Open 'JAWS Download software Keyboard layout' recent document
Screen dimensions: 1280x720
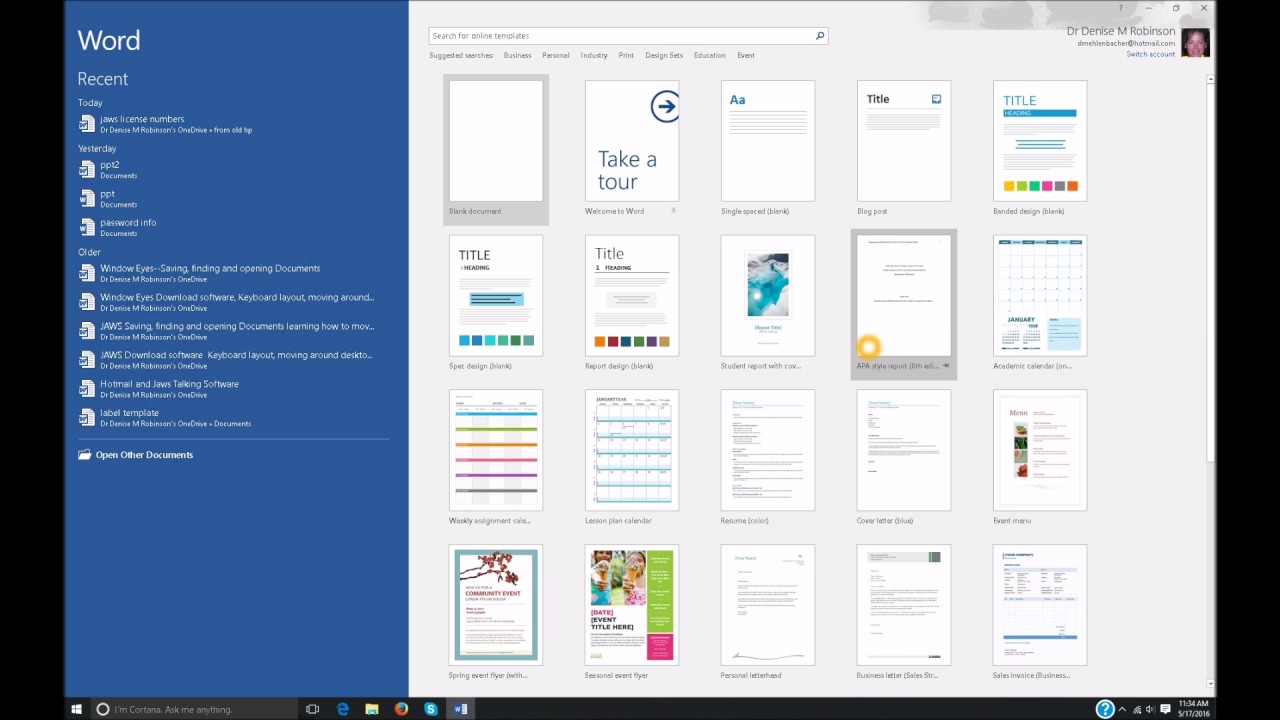[x=232, y=360]
